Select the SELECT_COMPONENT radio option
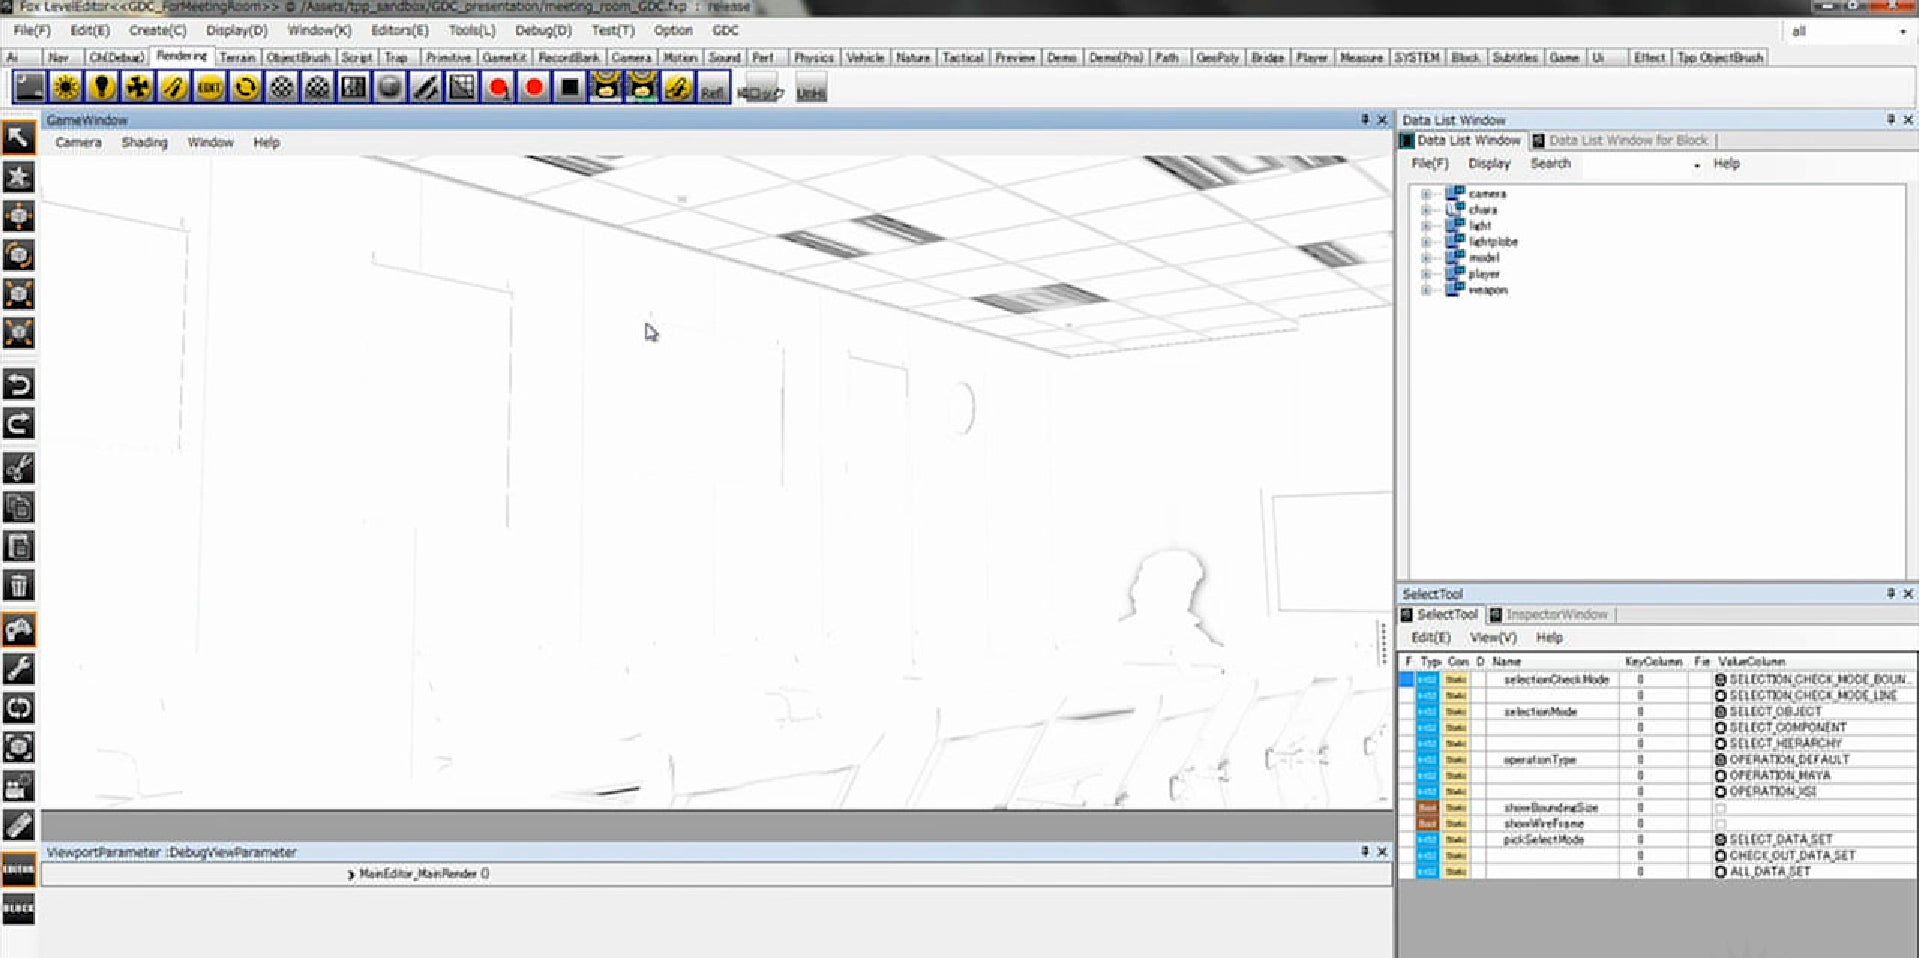This screenshot has width=1919, height=958. (1720, 728)
